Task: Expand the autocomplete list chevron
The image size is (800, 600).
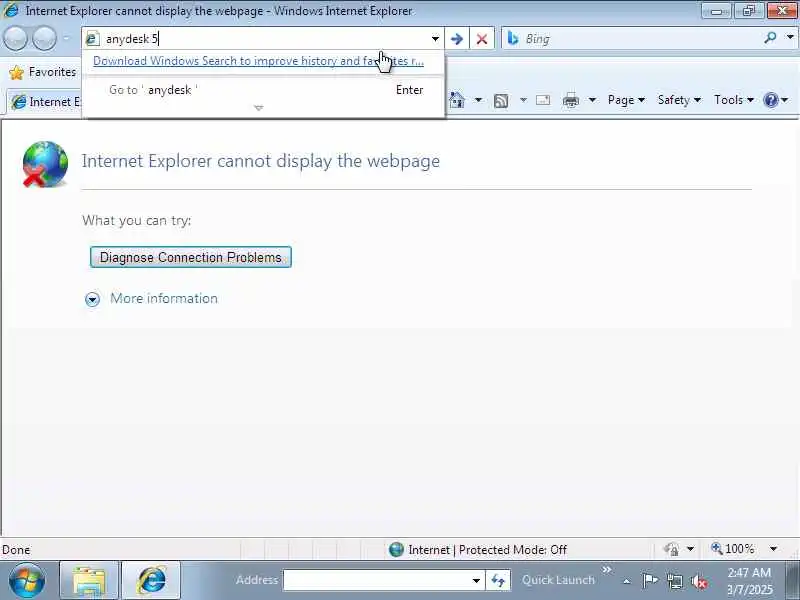Action: click(259, 108)
